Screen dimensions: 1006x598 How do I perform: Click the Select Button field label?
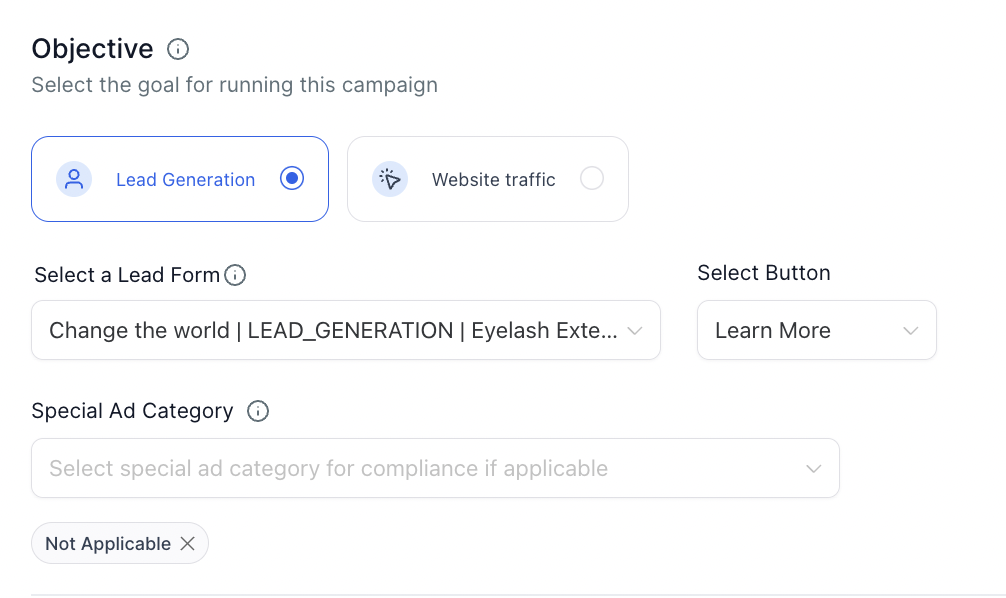763,273
